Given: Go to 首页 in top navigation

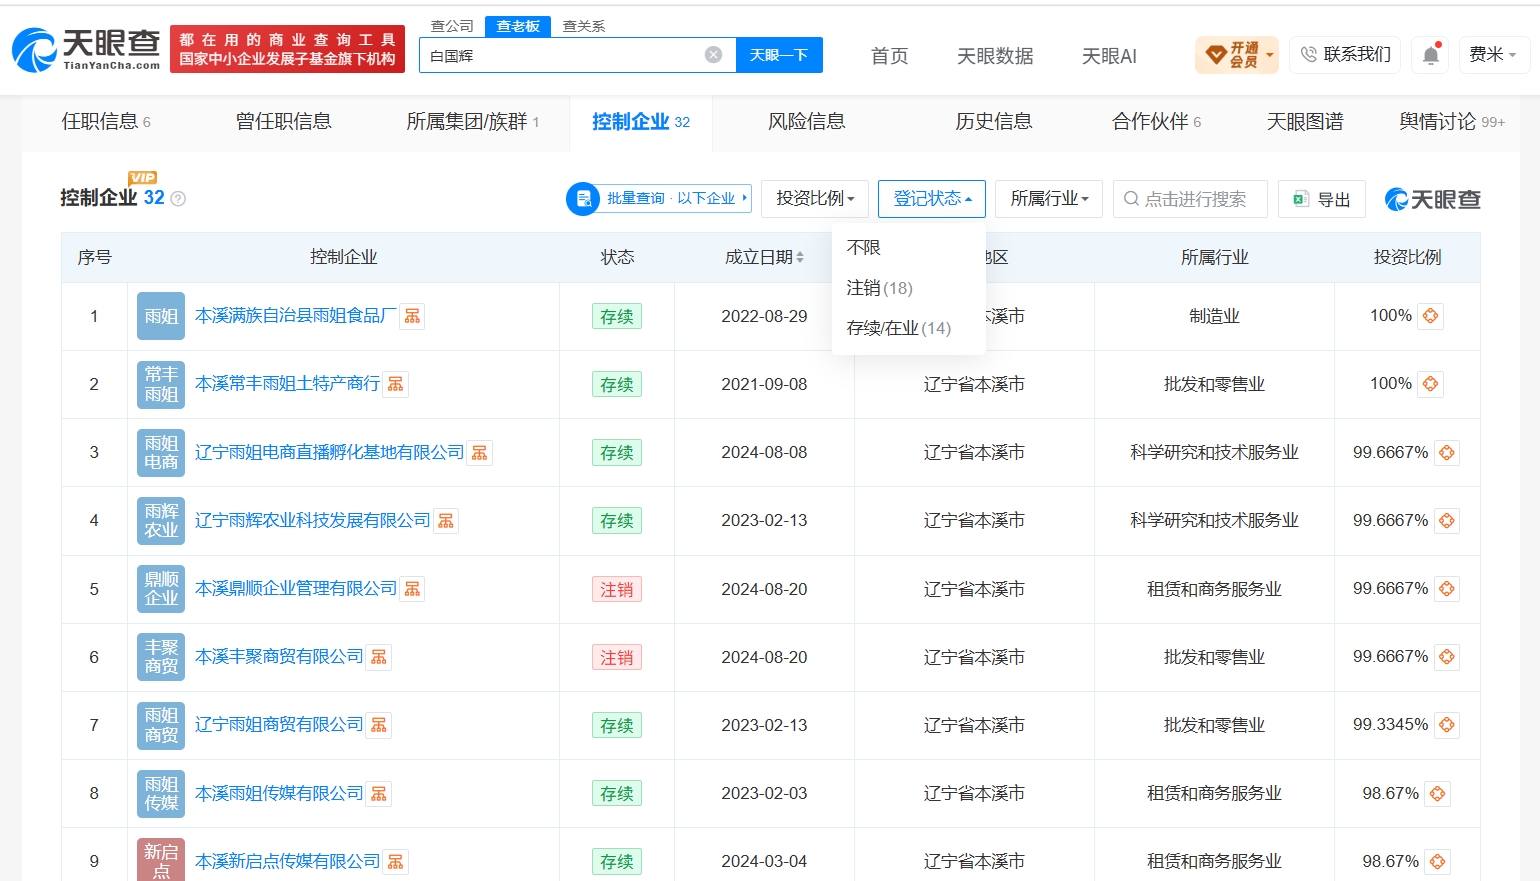Looking at the screenshot, I should (x=890, y=56).
